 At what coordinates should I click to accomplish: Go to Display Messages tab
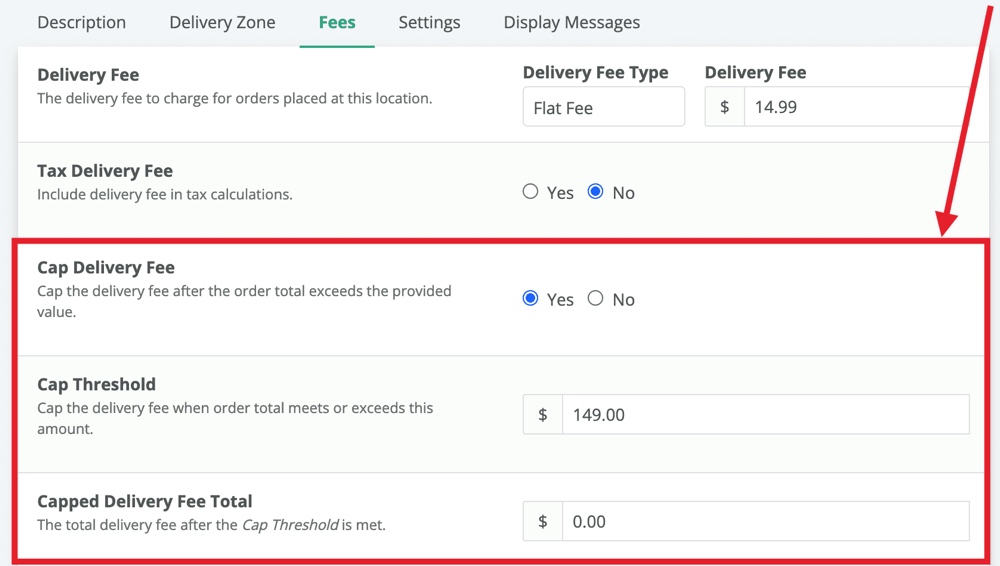tap(571, 22)
